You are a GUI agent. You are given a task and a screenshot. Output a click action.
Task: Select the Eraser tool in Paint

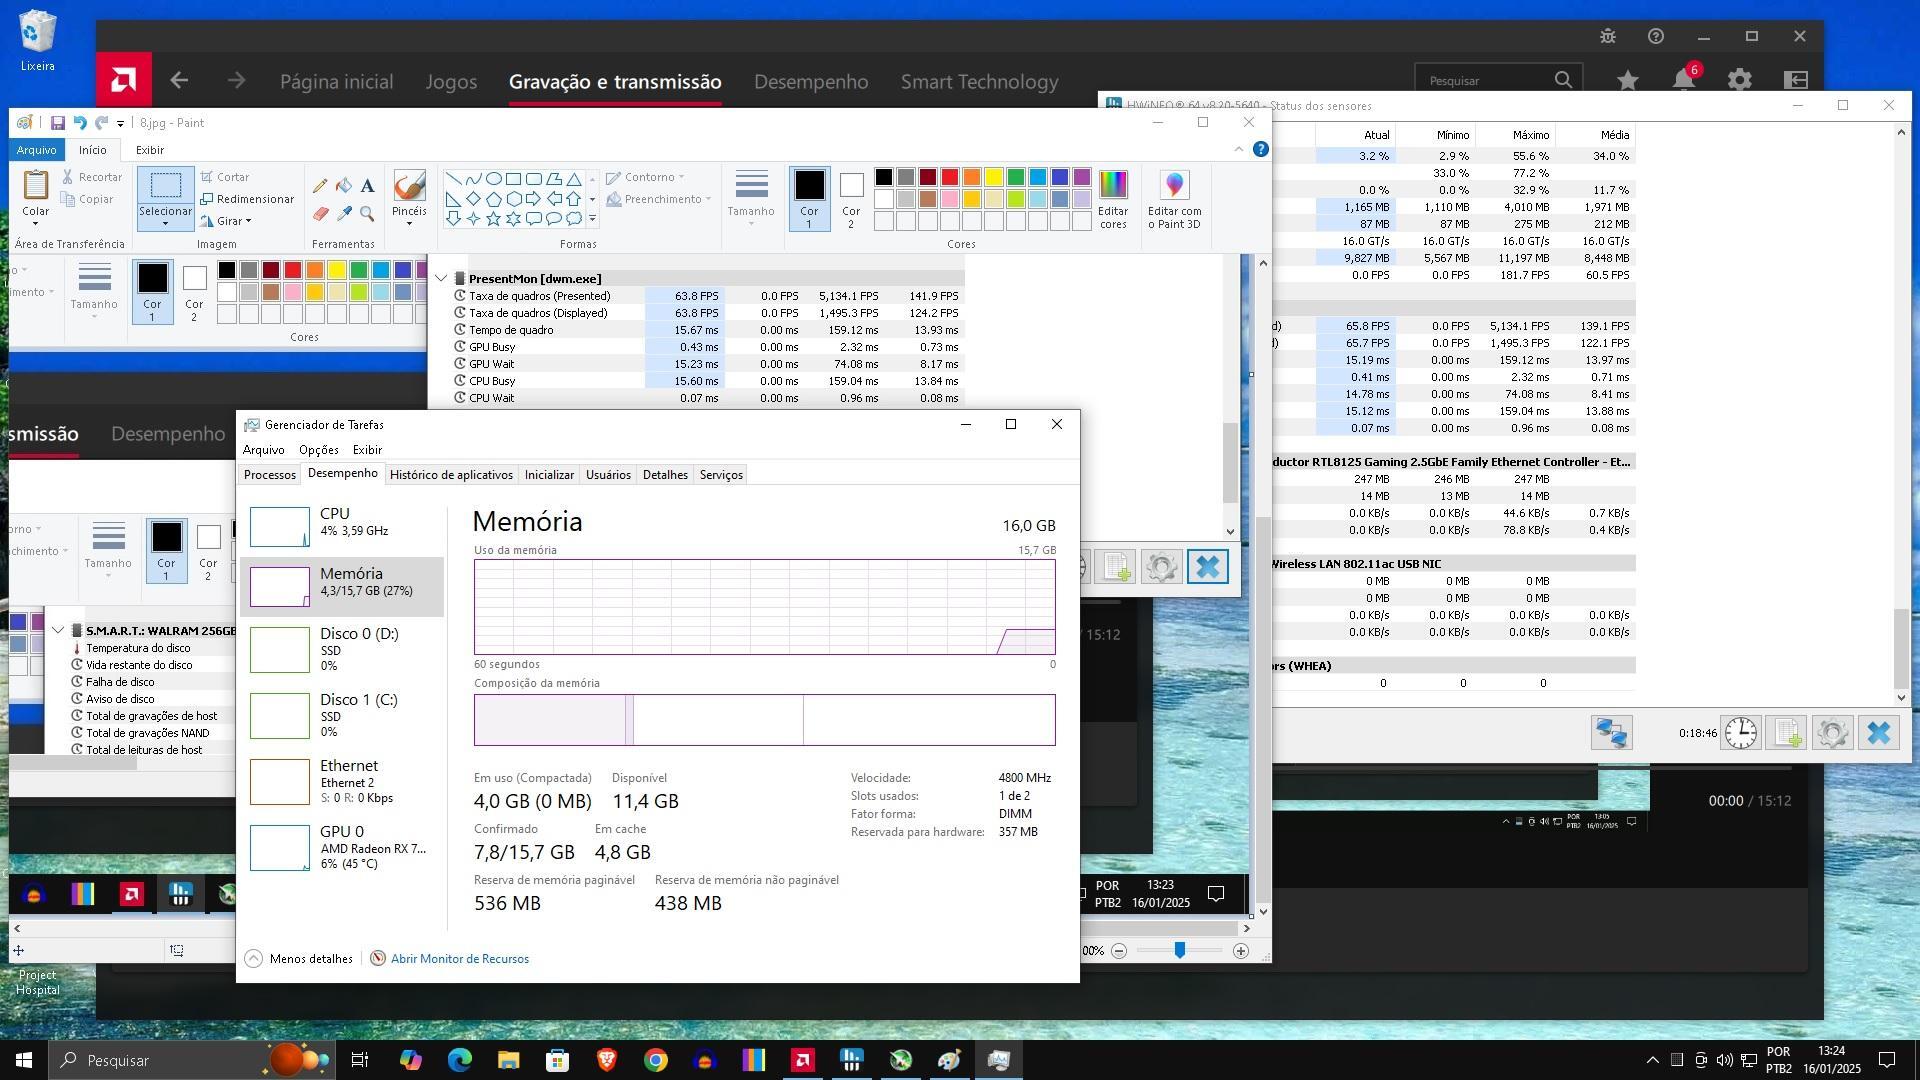click(320, 213)
